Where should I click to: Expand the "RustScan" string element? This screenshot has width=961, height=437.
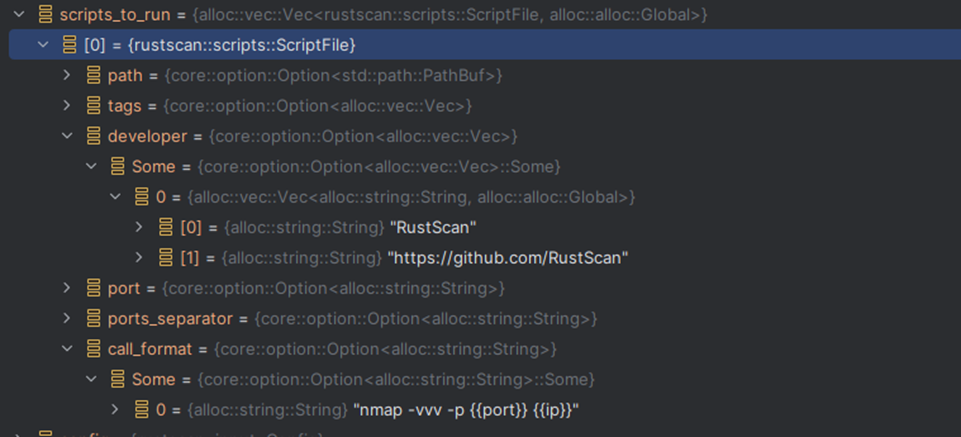140,227
